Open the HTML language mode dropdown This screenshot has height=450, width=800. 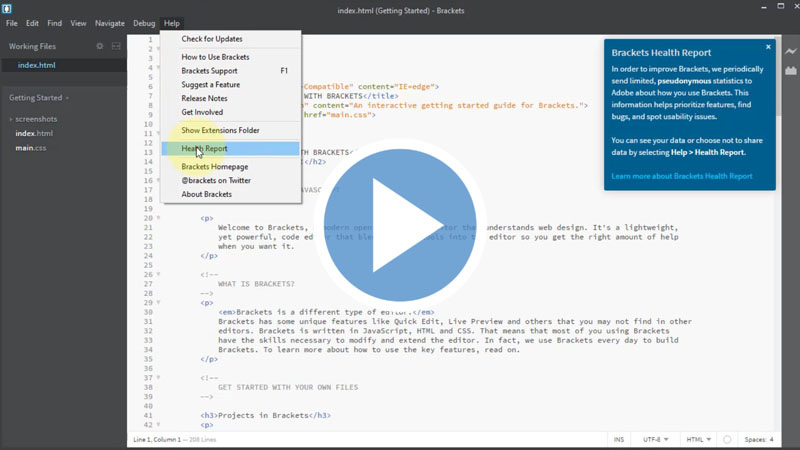tap(698, 440)
